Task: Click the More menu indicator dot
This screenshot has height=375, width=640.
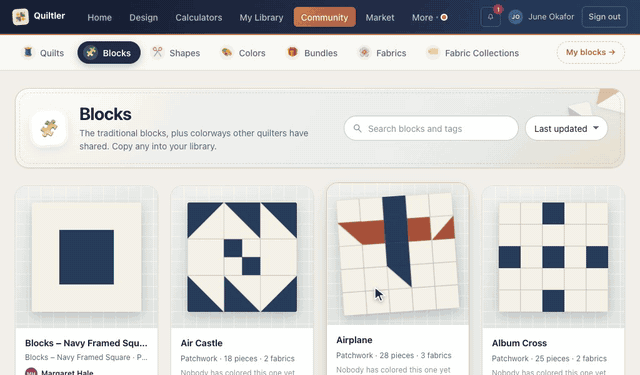Action: pos(444,17)
